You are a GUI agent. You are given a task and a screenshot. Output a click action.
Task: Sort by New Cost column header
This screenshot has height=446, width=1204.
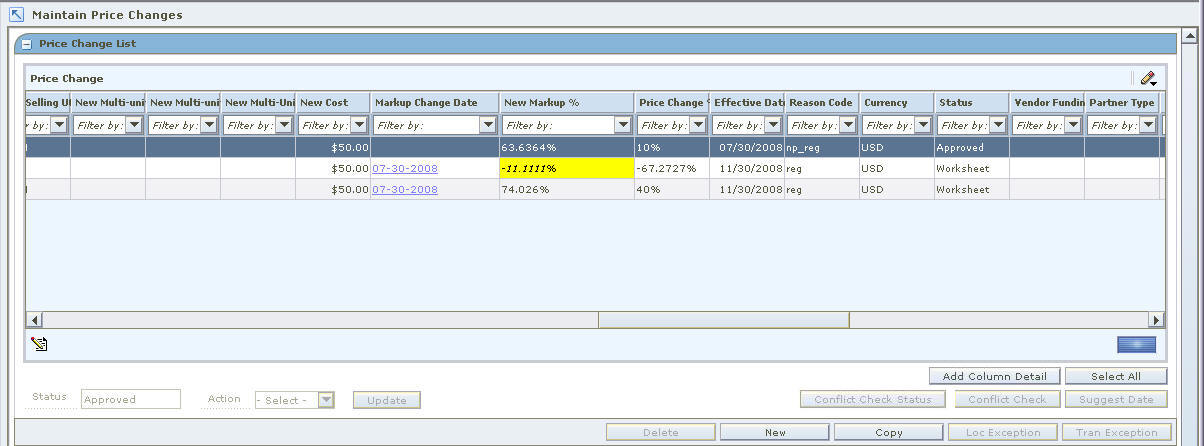pos(333,102)
